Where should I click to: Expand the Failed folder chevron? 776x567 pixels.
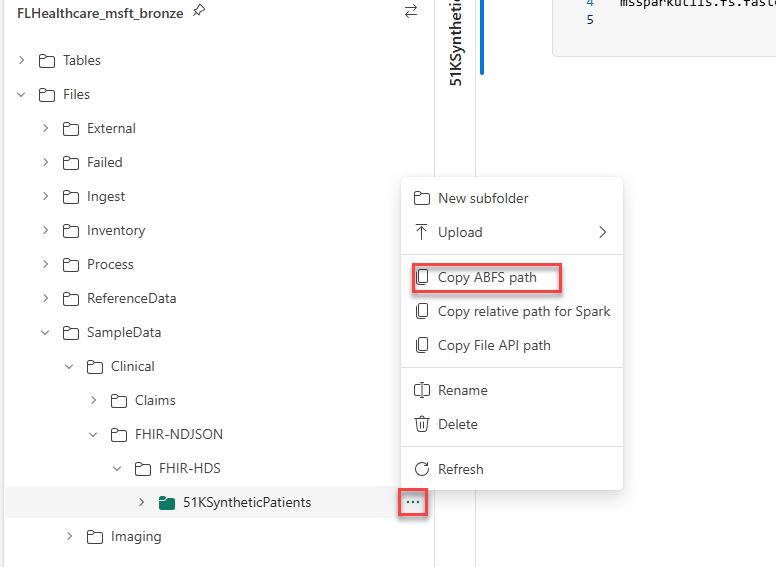pyautogui.click(x=46, y=162)
